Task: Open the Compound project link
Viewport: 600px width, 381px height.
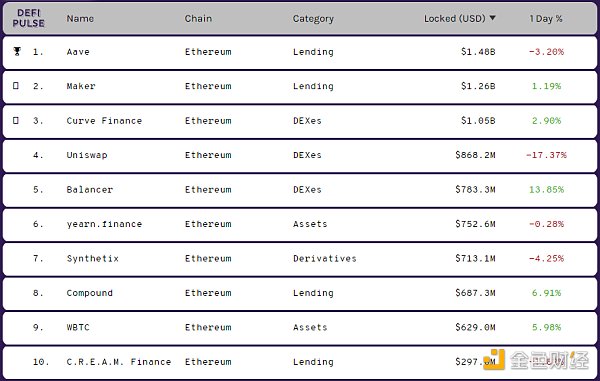Action: click(x=90, y=293)
